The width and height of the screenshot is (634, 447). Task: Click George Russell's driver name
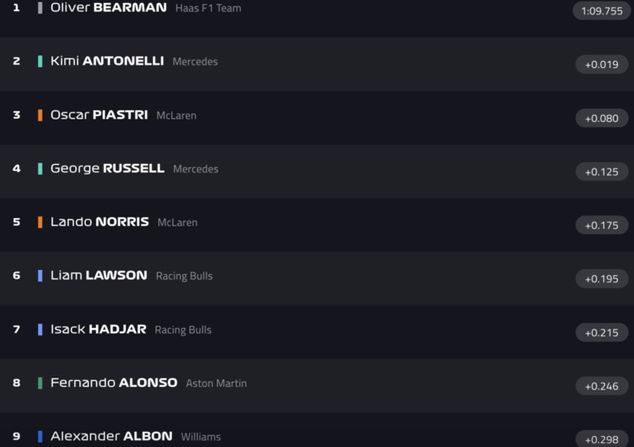tap(107, 168)
